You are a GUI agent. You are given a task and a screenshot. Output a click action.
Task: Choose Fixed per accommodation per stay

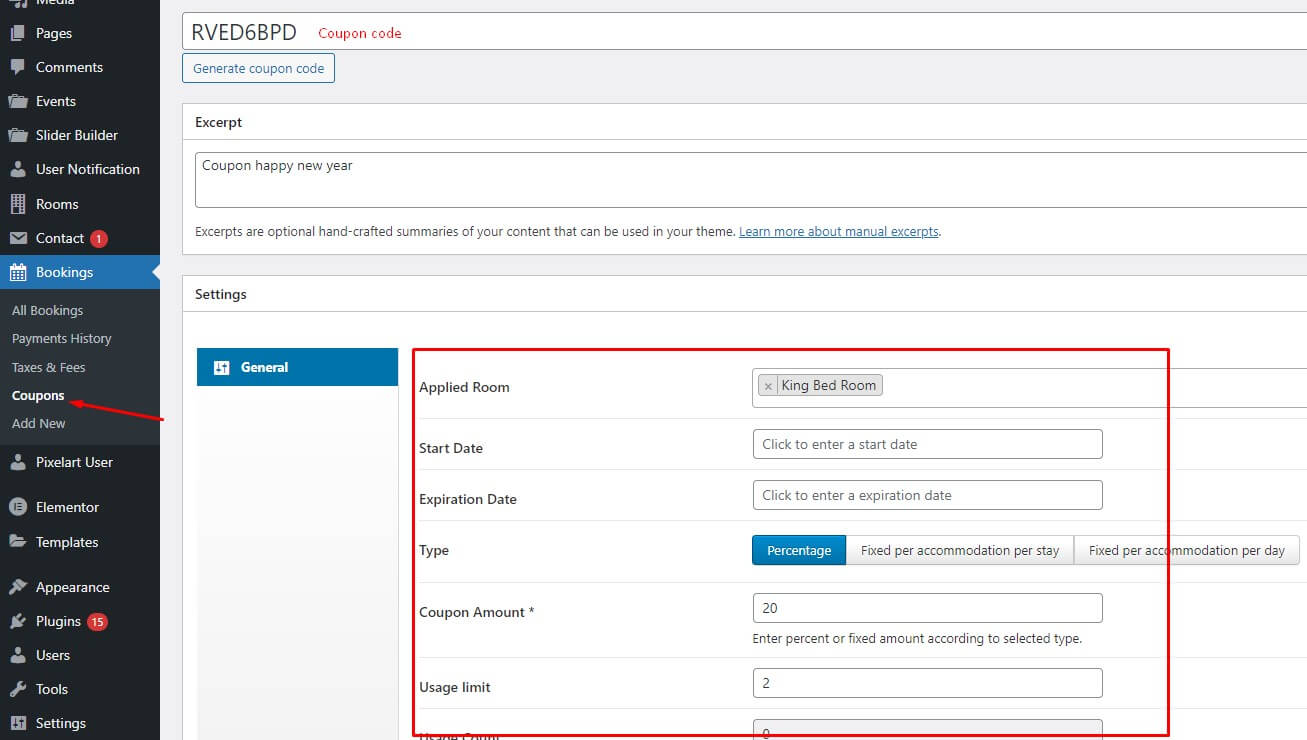(x=959, y=550)
